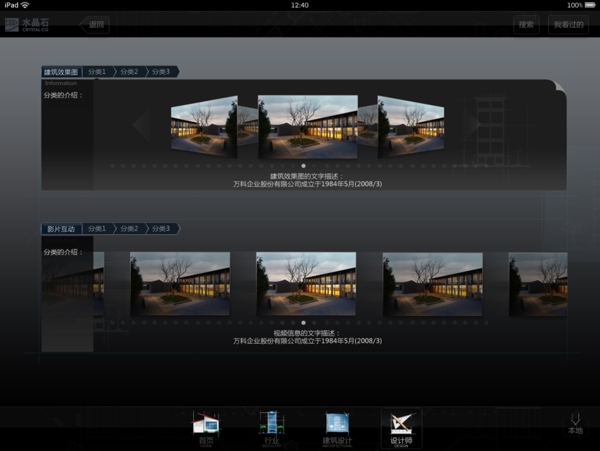The image size is (600, 451).
Task: Select the right tilted cover-flow image
Action: (x=411, y=127)
